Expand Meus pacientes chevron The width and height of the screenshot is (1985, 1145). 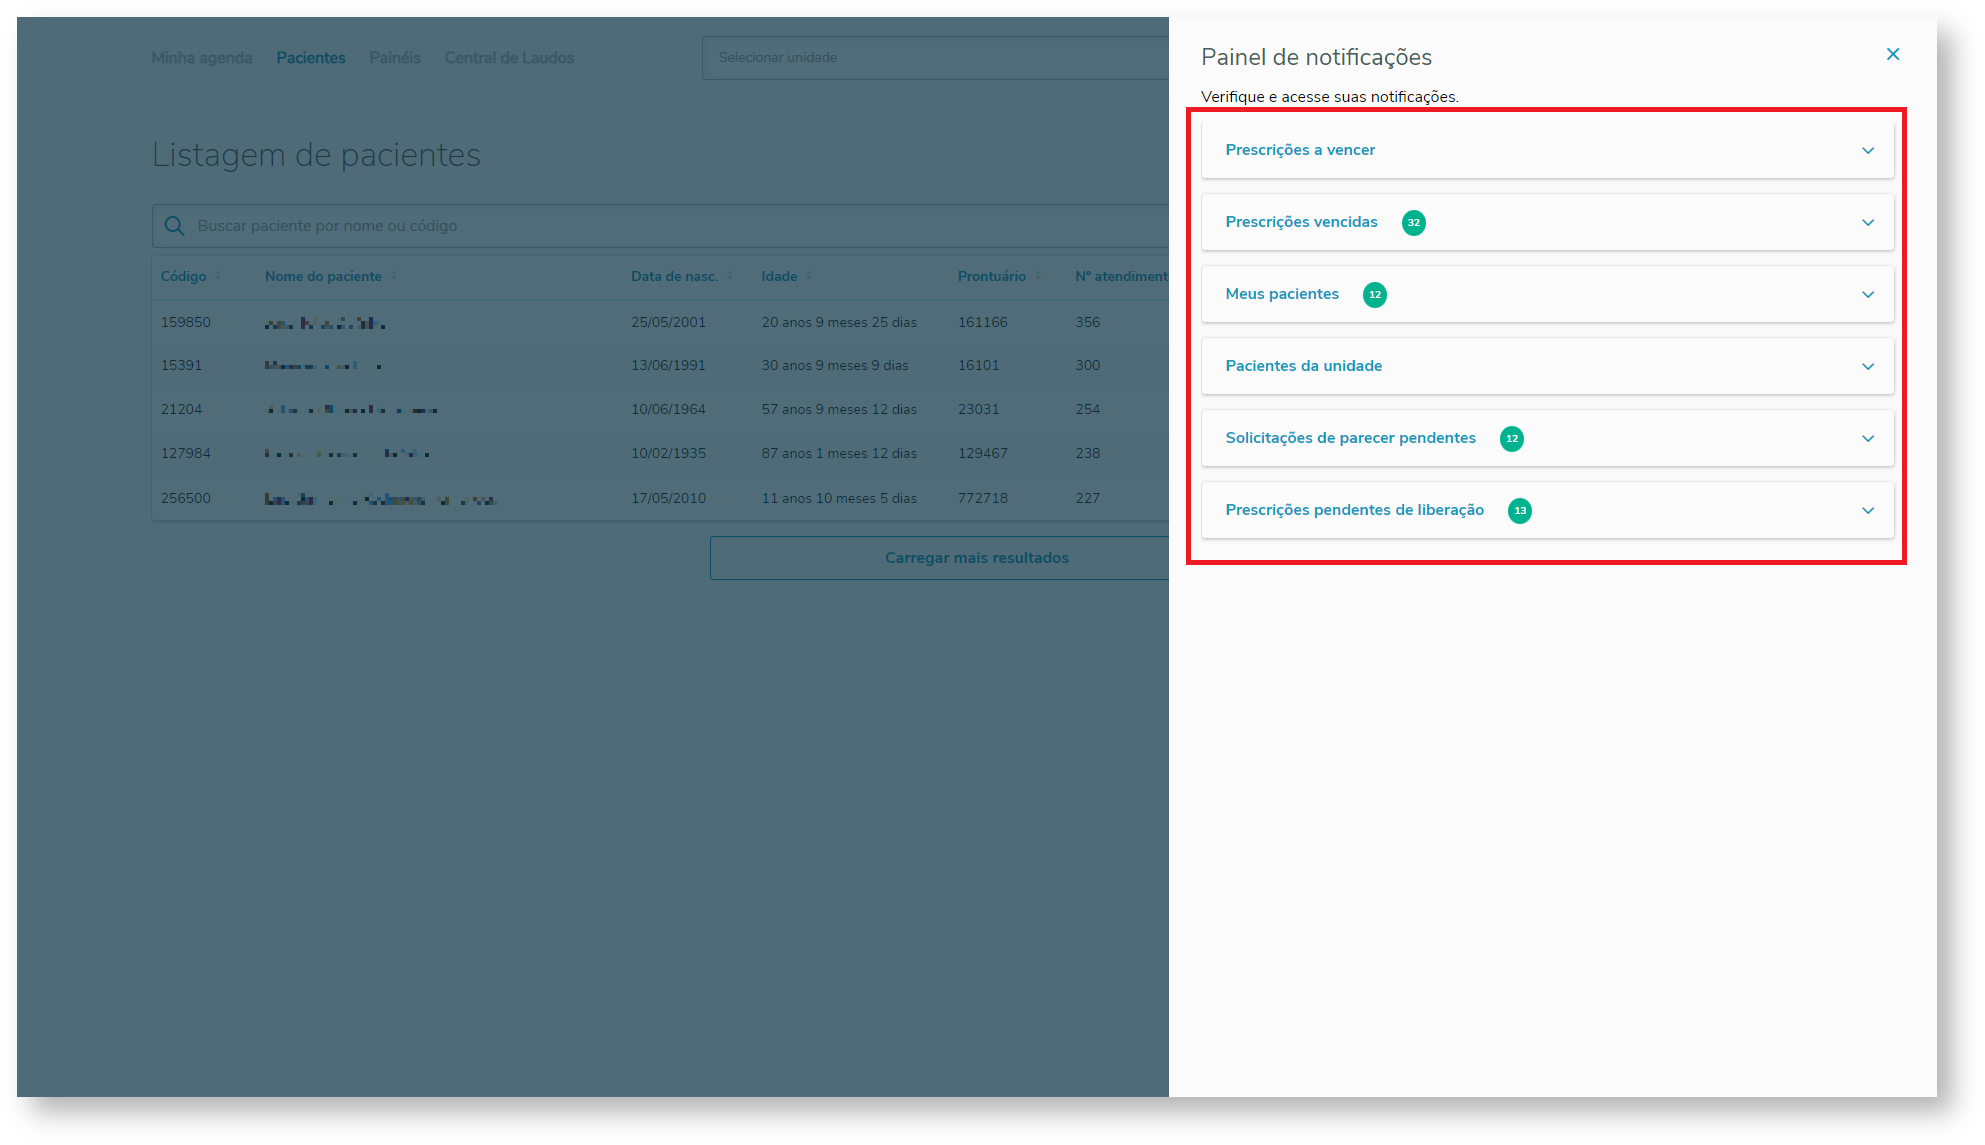coord(1867,295)
